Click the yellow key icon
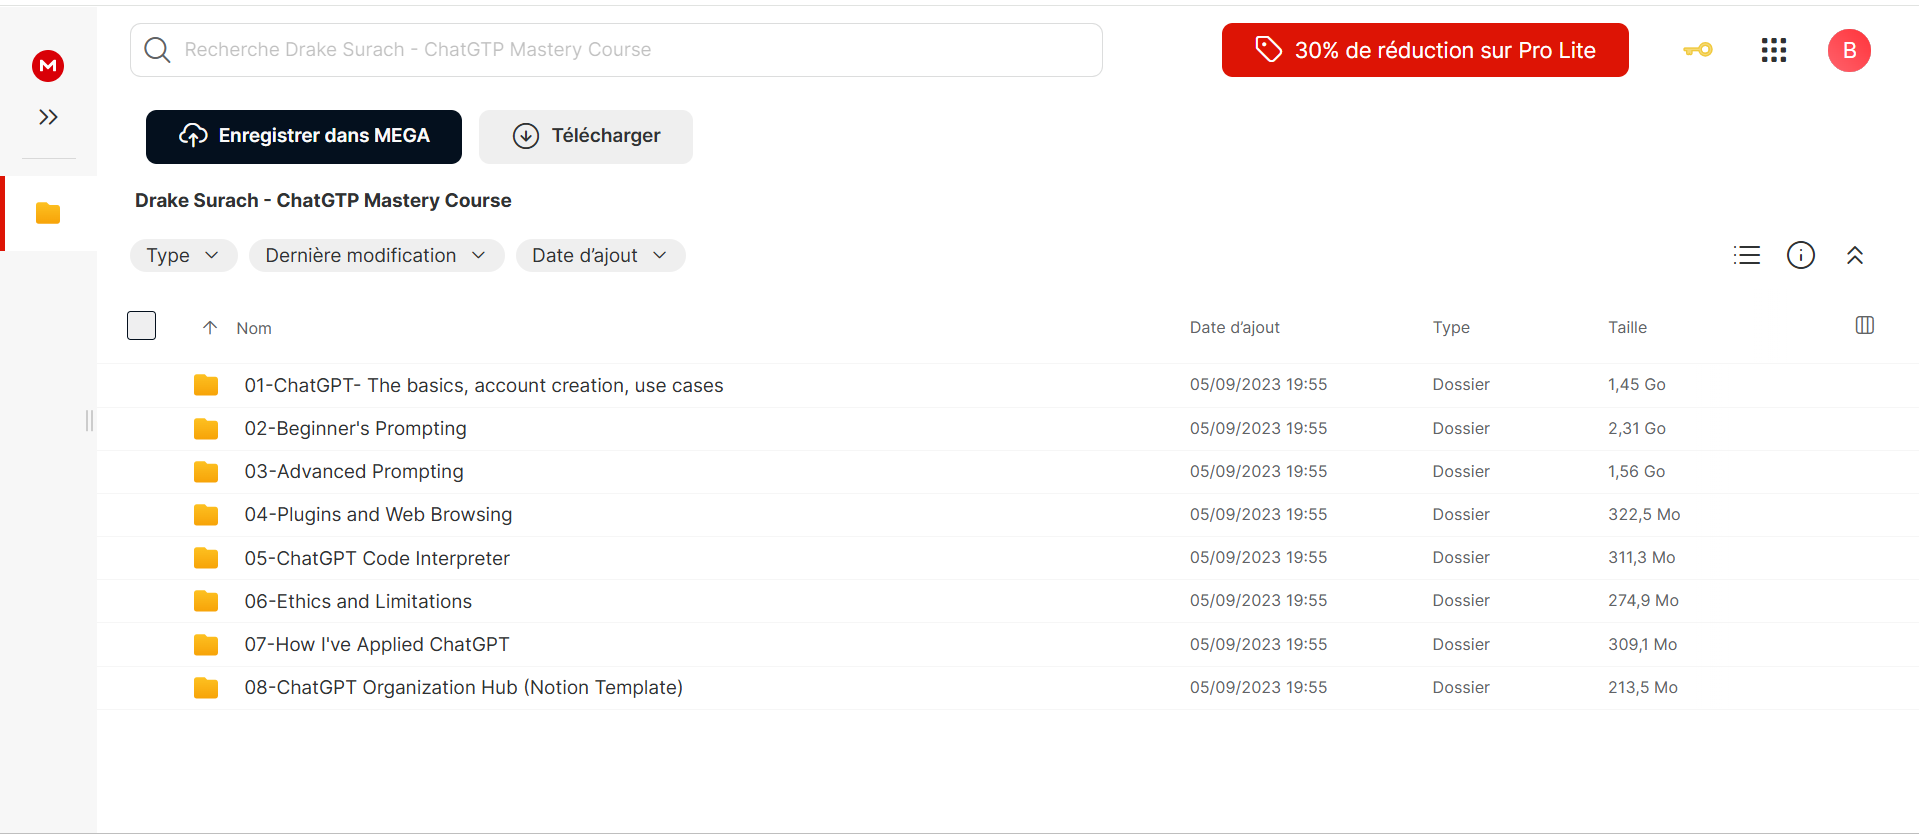 [1697, 50]
